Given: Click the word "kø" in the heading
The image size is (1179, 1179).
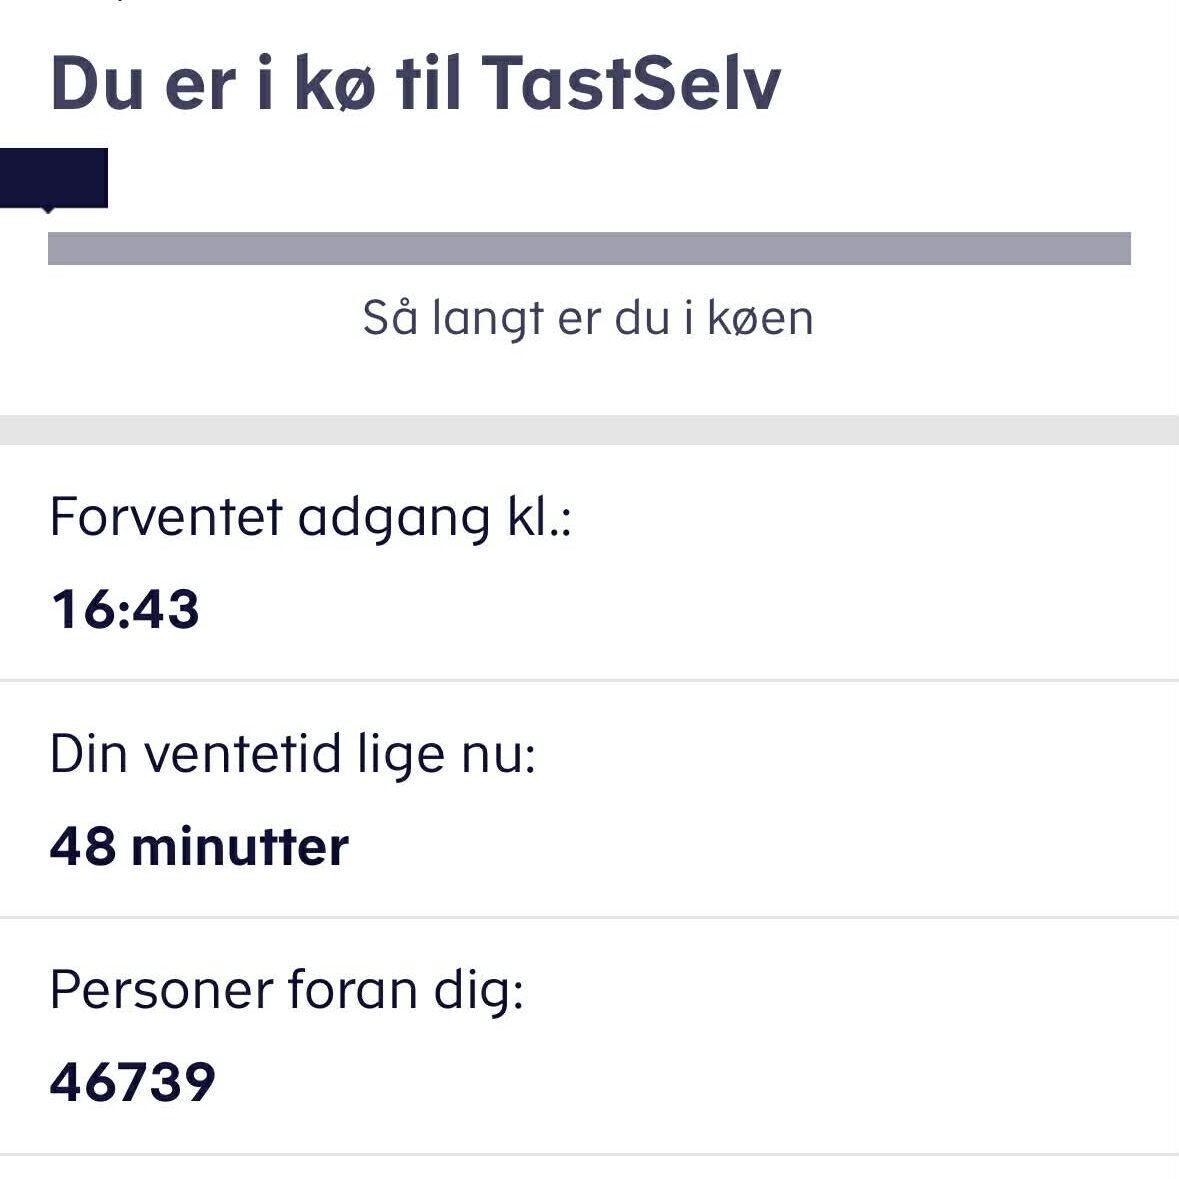Looking at the screenshot, I should pos(335,82).
